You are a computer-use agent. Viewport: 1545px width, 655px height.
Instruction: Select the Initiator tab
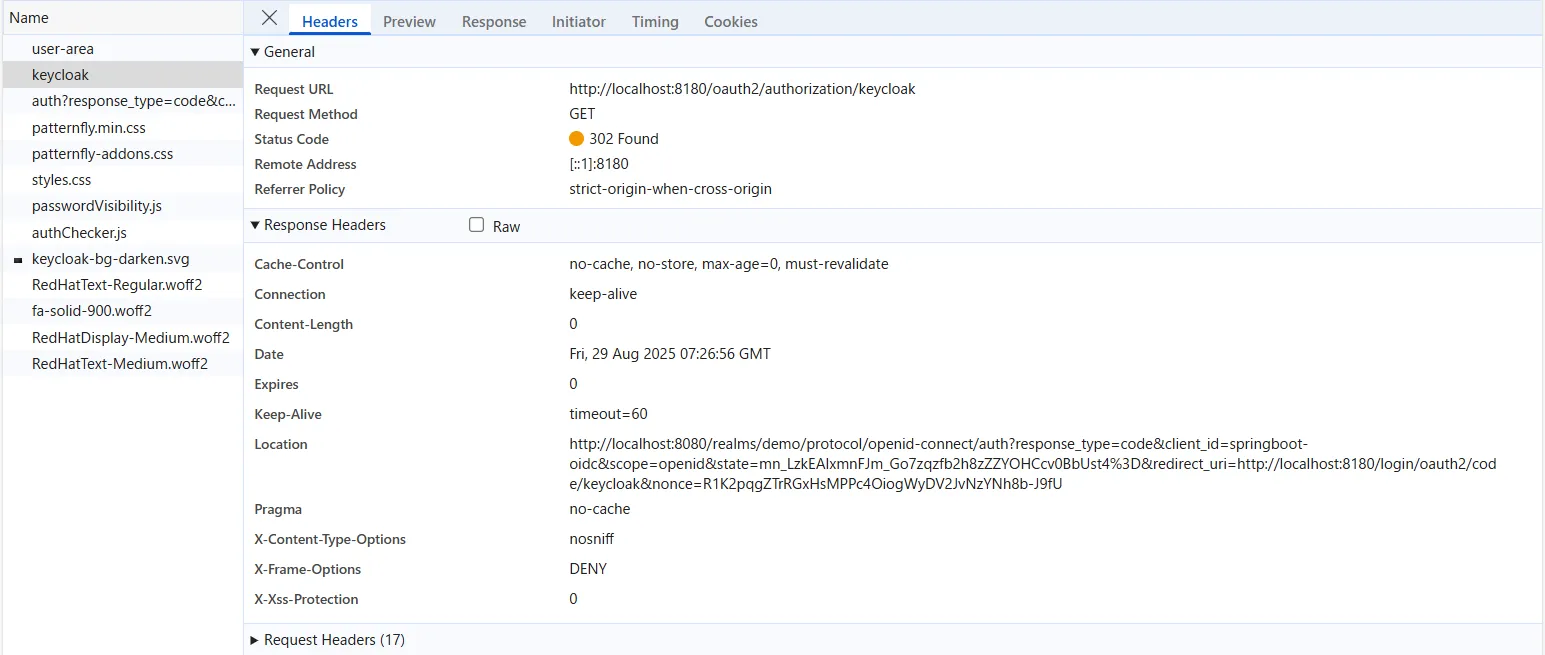pos(578,21)
